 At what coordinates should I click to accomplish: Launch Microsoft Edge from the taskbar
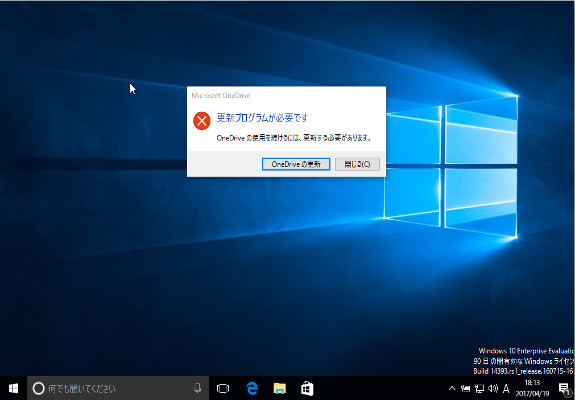coord(252,388)
